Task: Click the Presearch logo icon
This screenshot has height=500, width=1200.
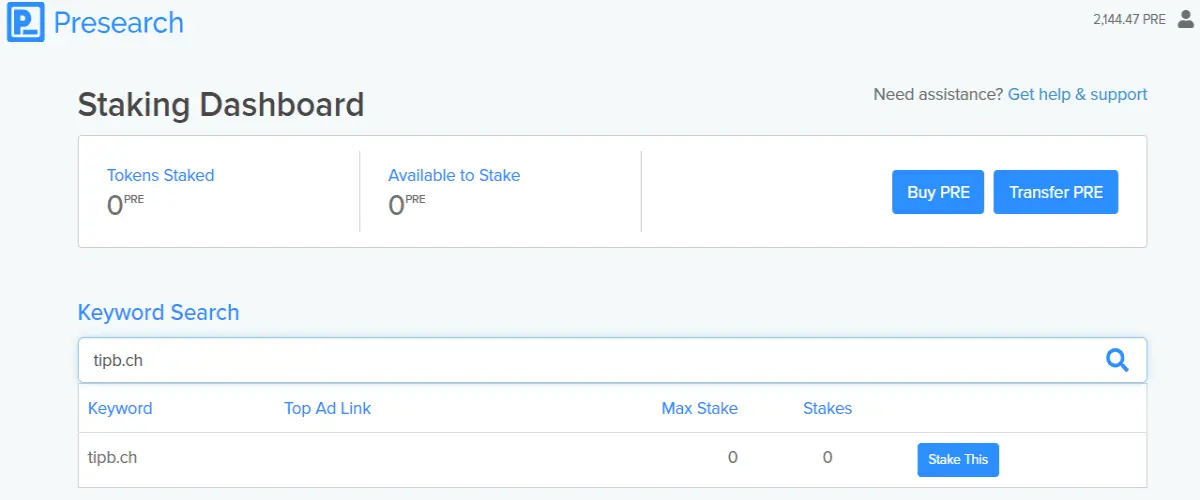Action: point(26,22)
